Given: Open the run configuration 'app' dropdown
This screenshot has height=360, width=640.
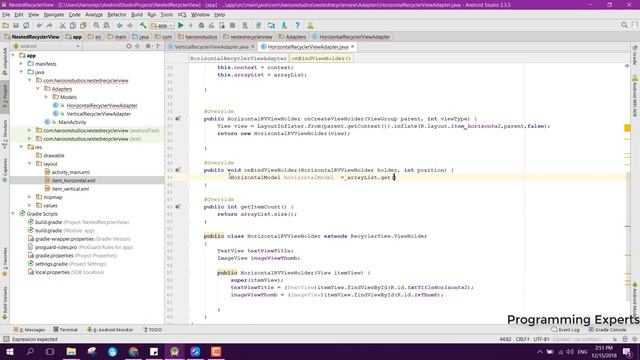Looking at the screenshot, I should [162, 25].
